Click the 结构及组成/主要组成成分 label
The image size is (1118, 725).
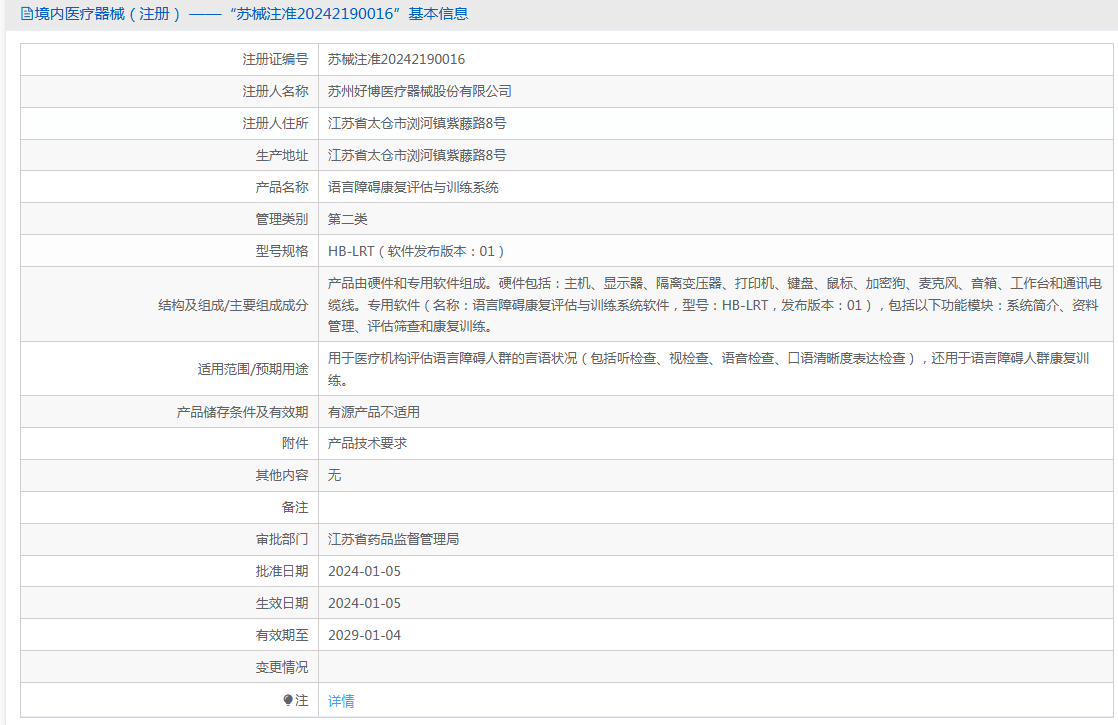coord(233,305)
